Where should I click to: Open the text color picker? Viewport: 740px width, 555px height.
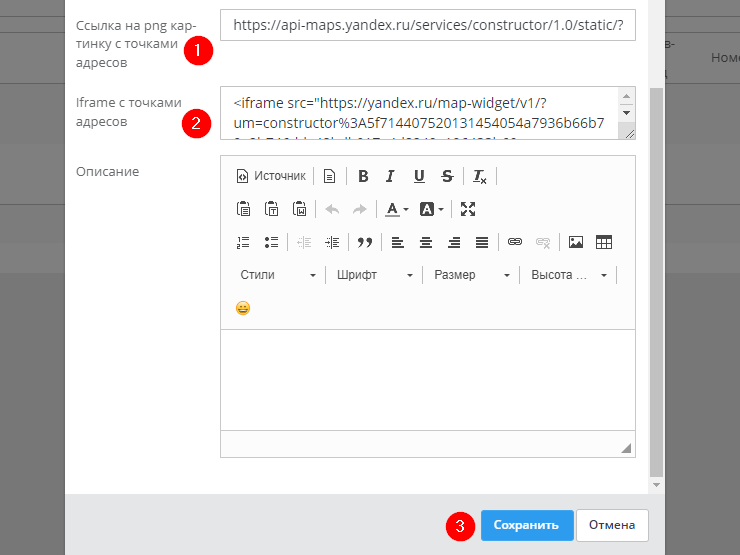[x=397, y=209]
